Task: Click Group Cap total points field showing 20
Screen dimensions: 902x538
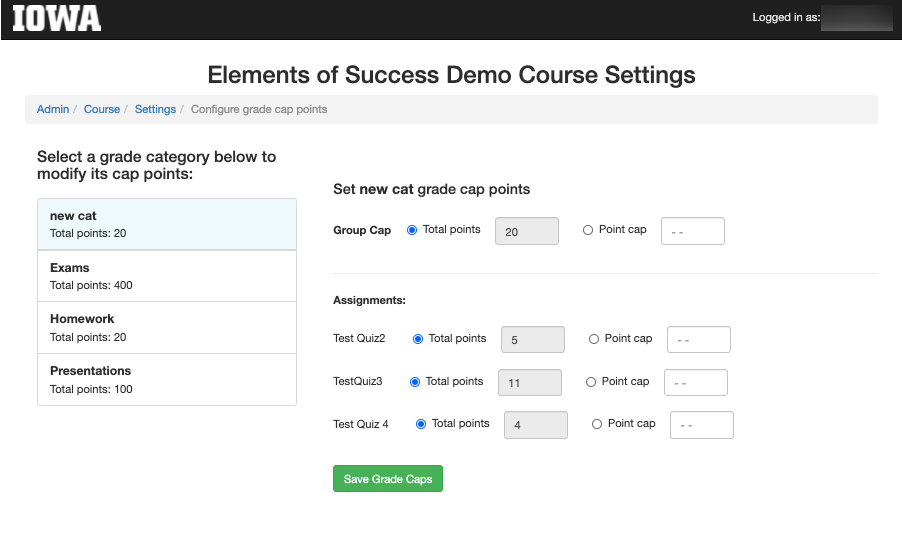Action: (527, 231)
